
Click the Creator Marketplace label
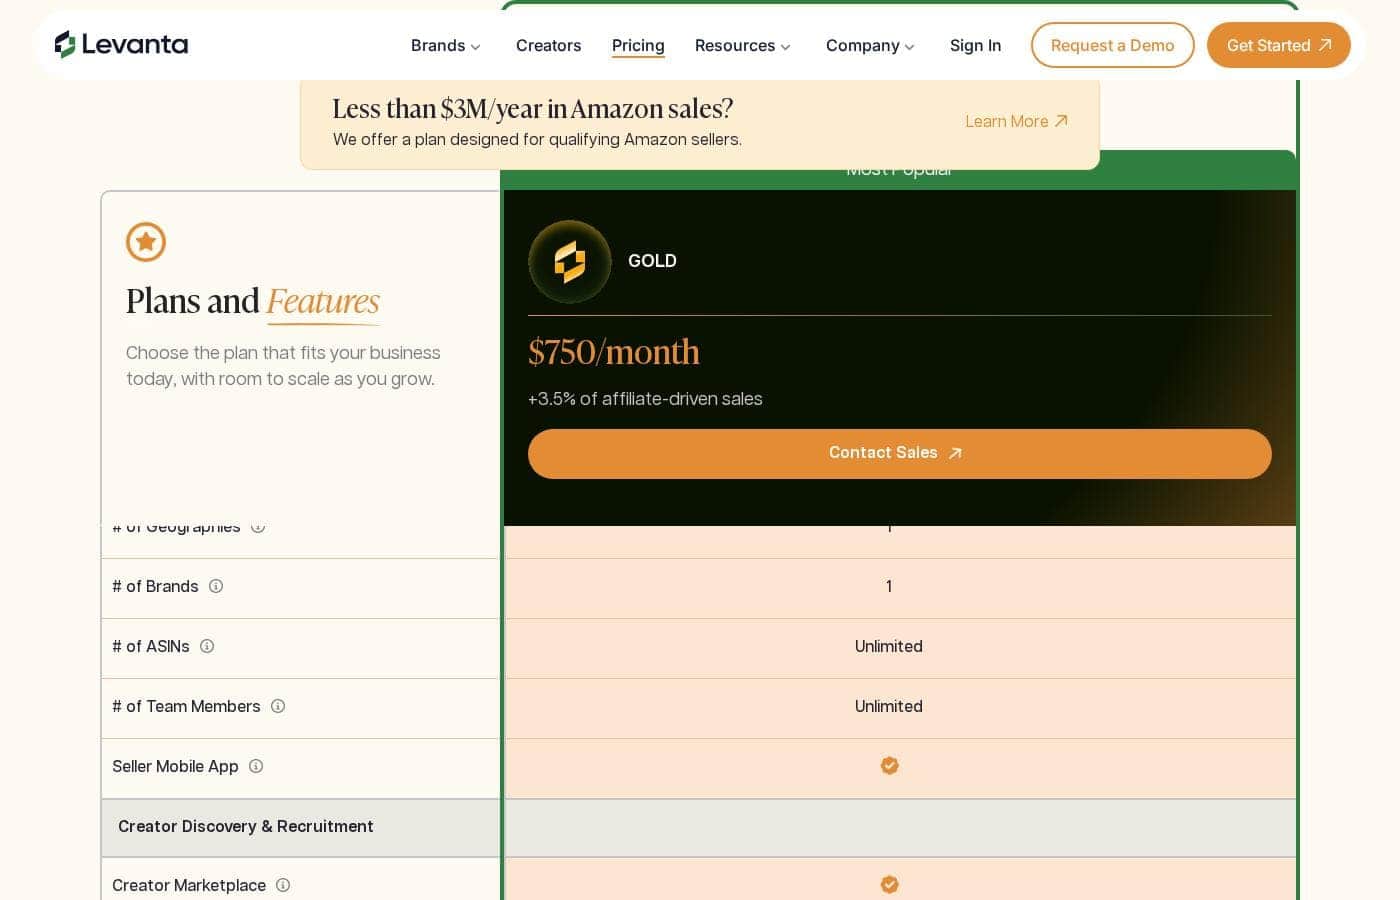(189, 885)
